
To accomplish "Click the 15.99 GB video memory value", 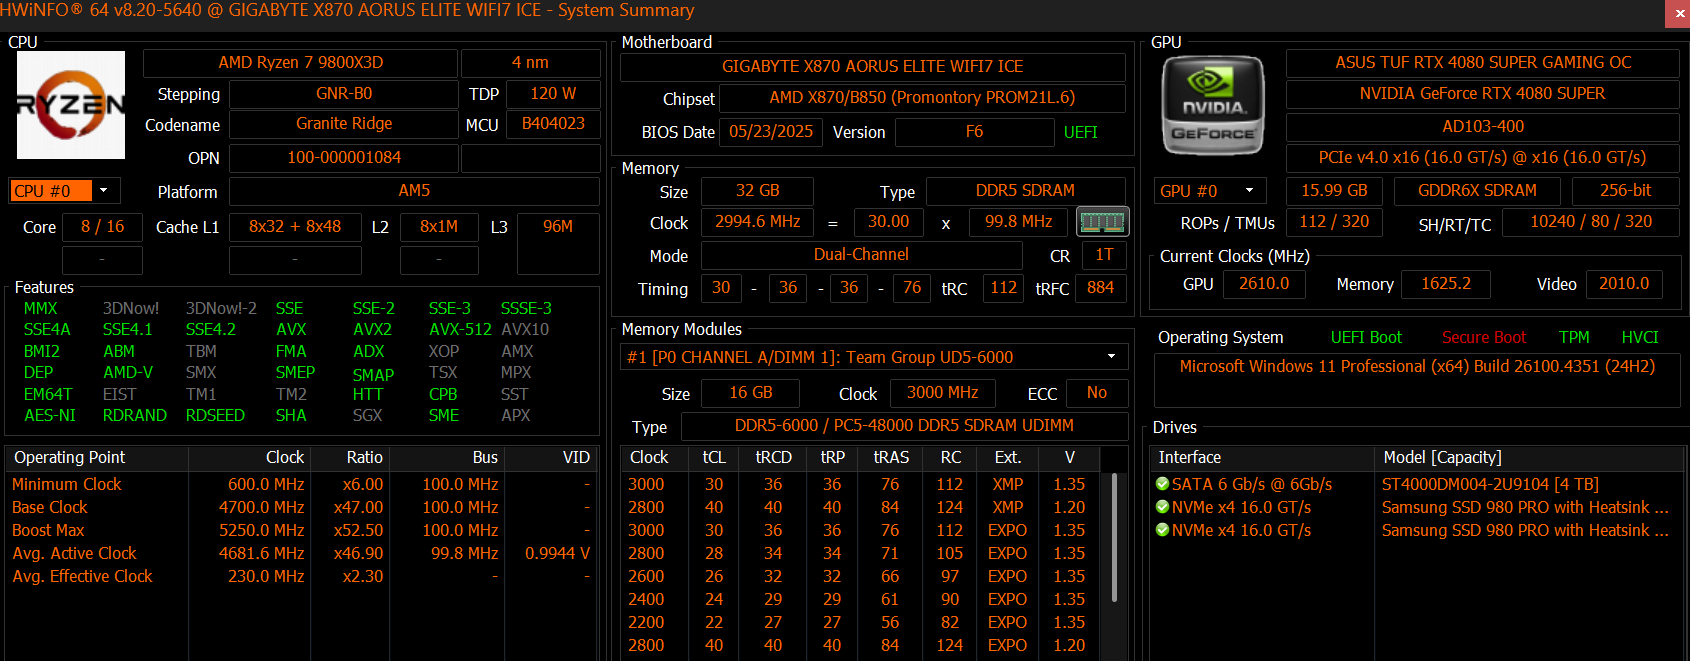I will click(1334, 191).
